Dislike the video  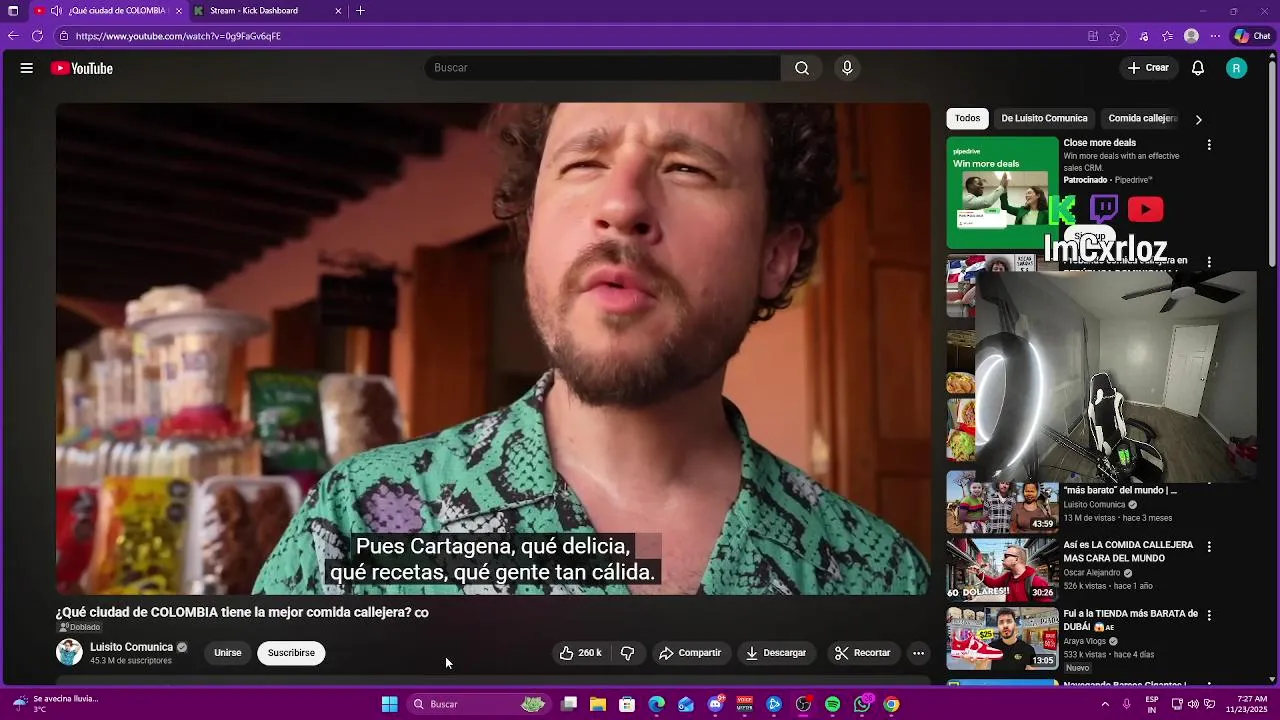(x=628, y=653)
